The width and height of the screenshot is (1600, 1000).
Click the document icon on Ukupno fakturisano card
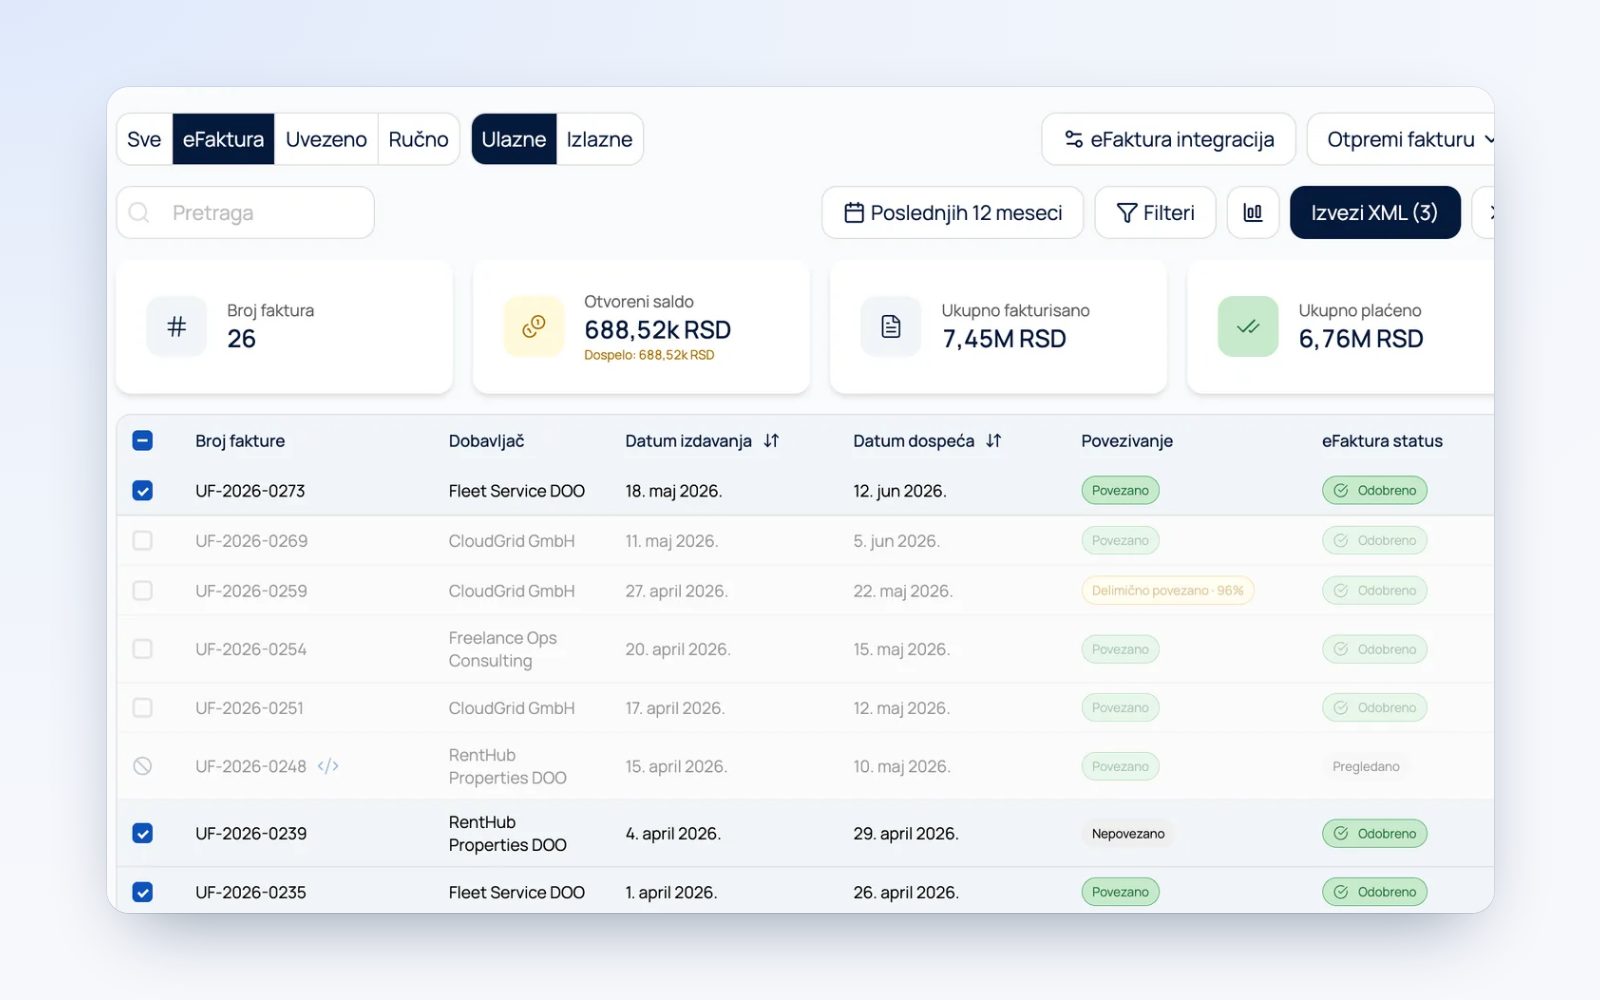[891, 326]
